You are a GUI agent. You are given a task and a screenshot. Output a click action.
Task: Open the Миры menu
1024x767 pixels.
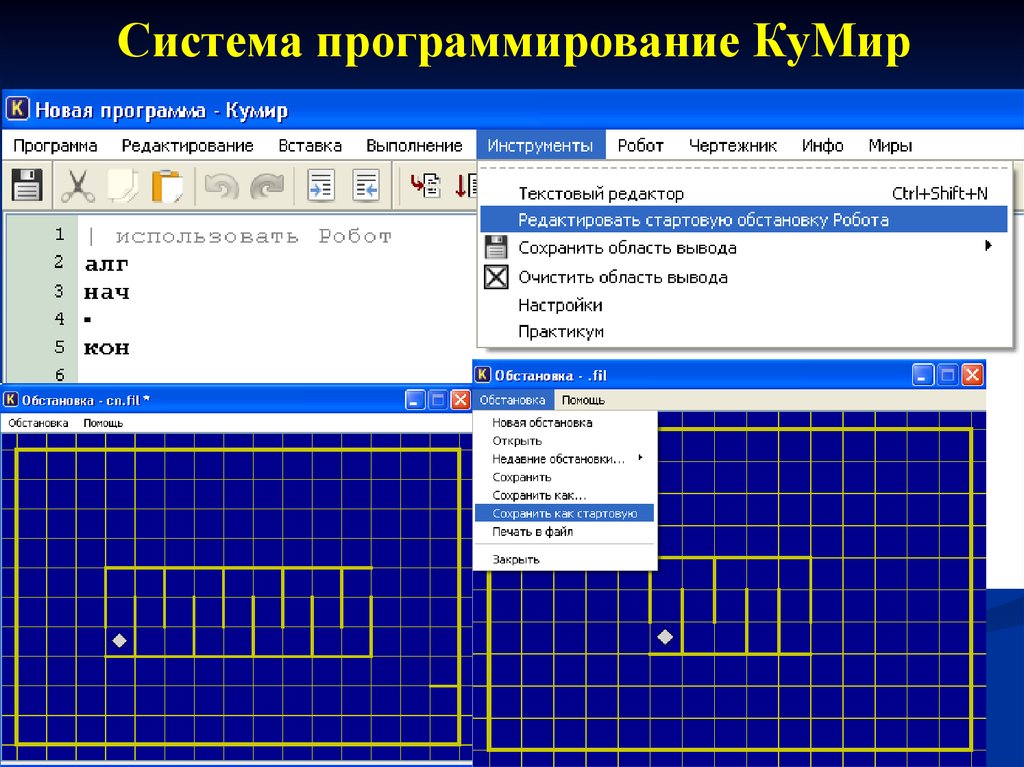[890, 145]
